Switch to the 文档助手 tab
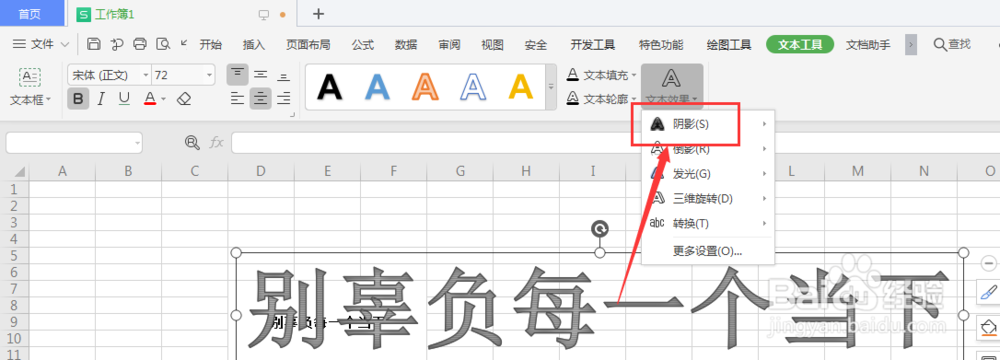 [868, 44]
